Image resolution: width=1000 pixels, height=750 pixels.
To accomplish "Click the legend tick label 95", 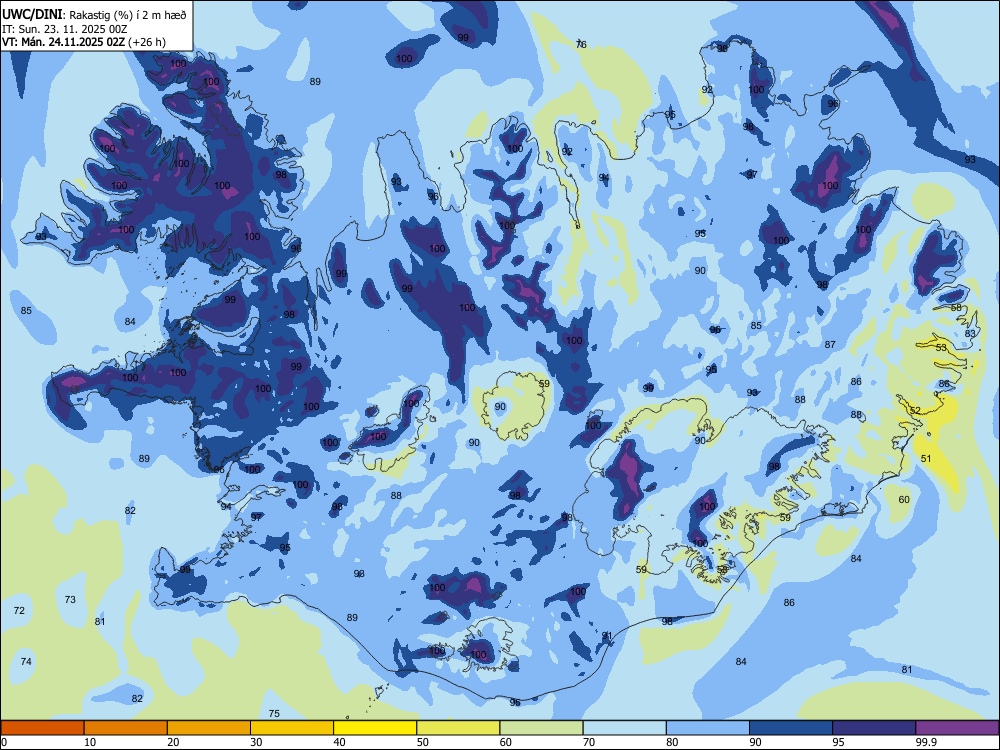I will click(x=838, y=742).
